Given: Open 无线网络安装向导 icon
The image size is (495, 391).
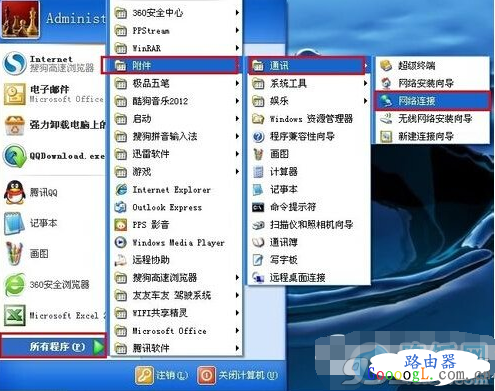Looking at the screenshot, I should [x=386, y=118].
